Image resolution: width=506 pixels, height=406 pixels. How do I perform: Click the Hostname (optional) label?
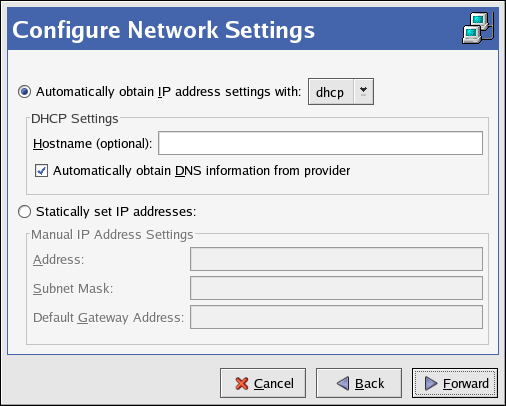click(92, 144)
